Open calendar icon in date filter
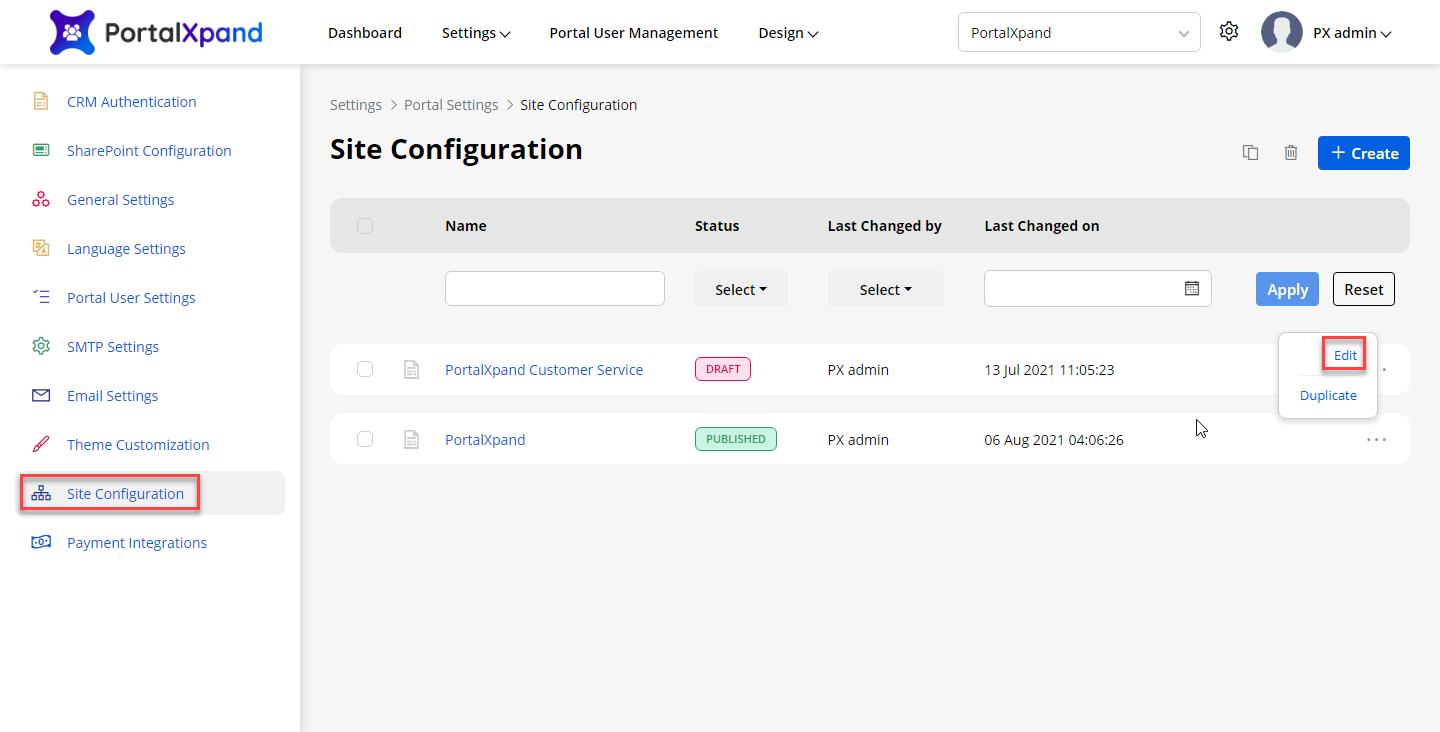 tap(1192, 289)
